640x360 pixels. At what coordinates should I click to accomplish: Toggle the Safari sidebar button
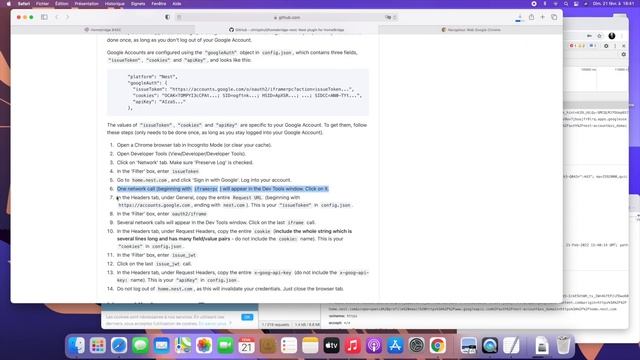coord(44,17)
